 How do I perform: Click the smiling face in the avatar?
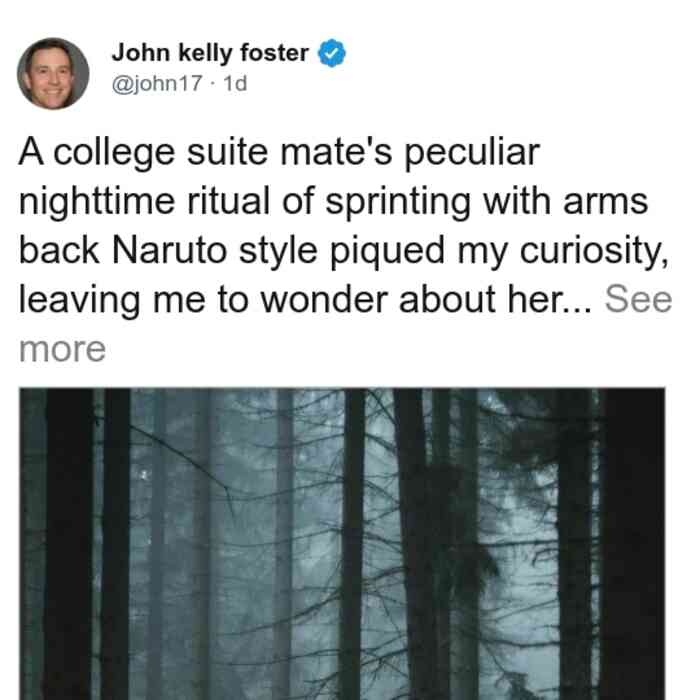(x=50, y=77)
